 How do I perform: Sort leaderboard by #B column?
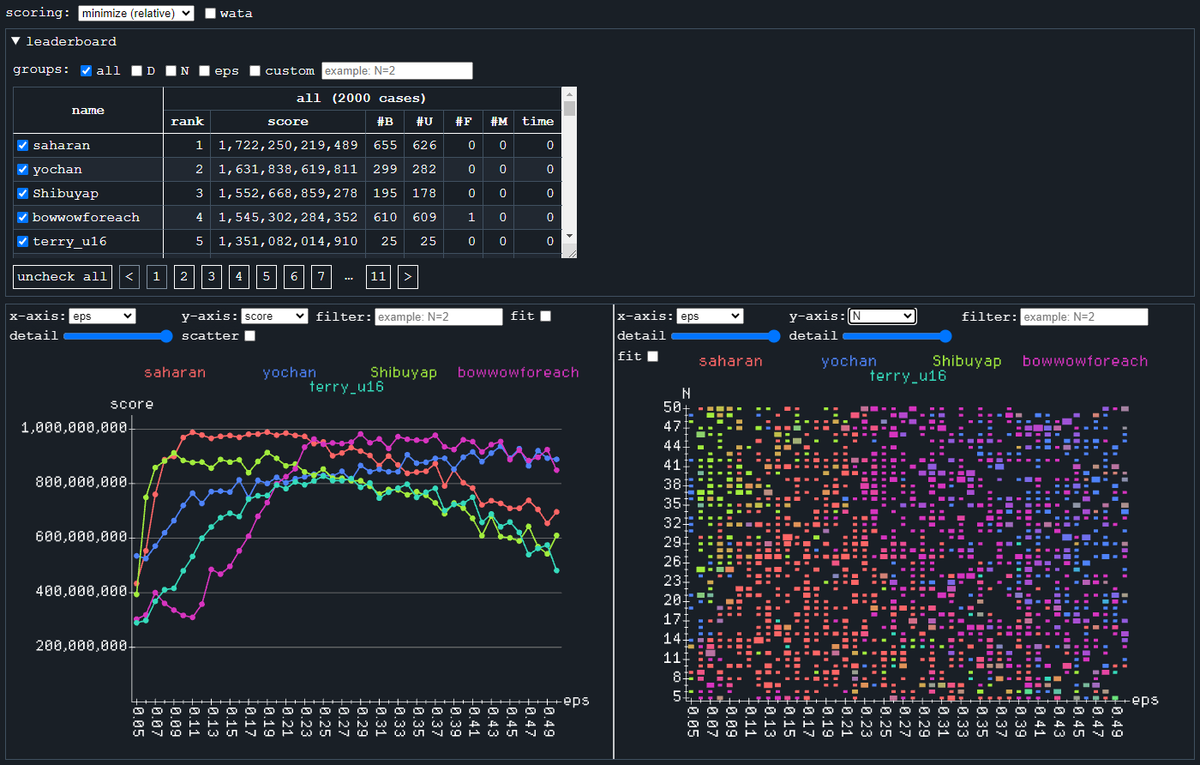[384, 121]
